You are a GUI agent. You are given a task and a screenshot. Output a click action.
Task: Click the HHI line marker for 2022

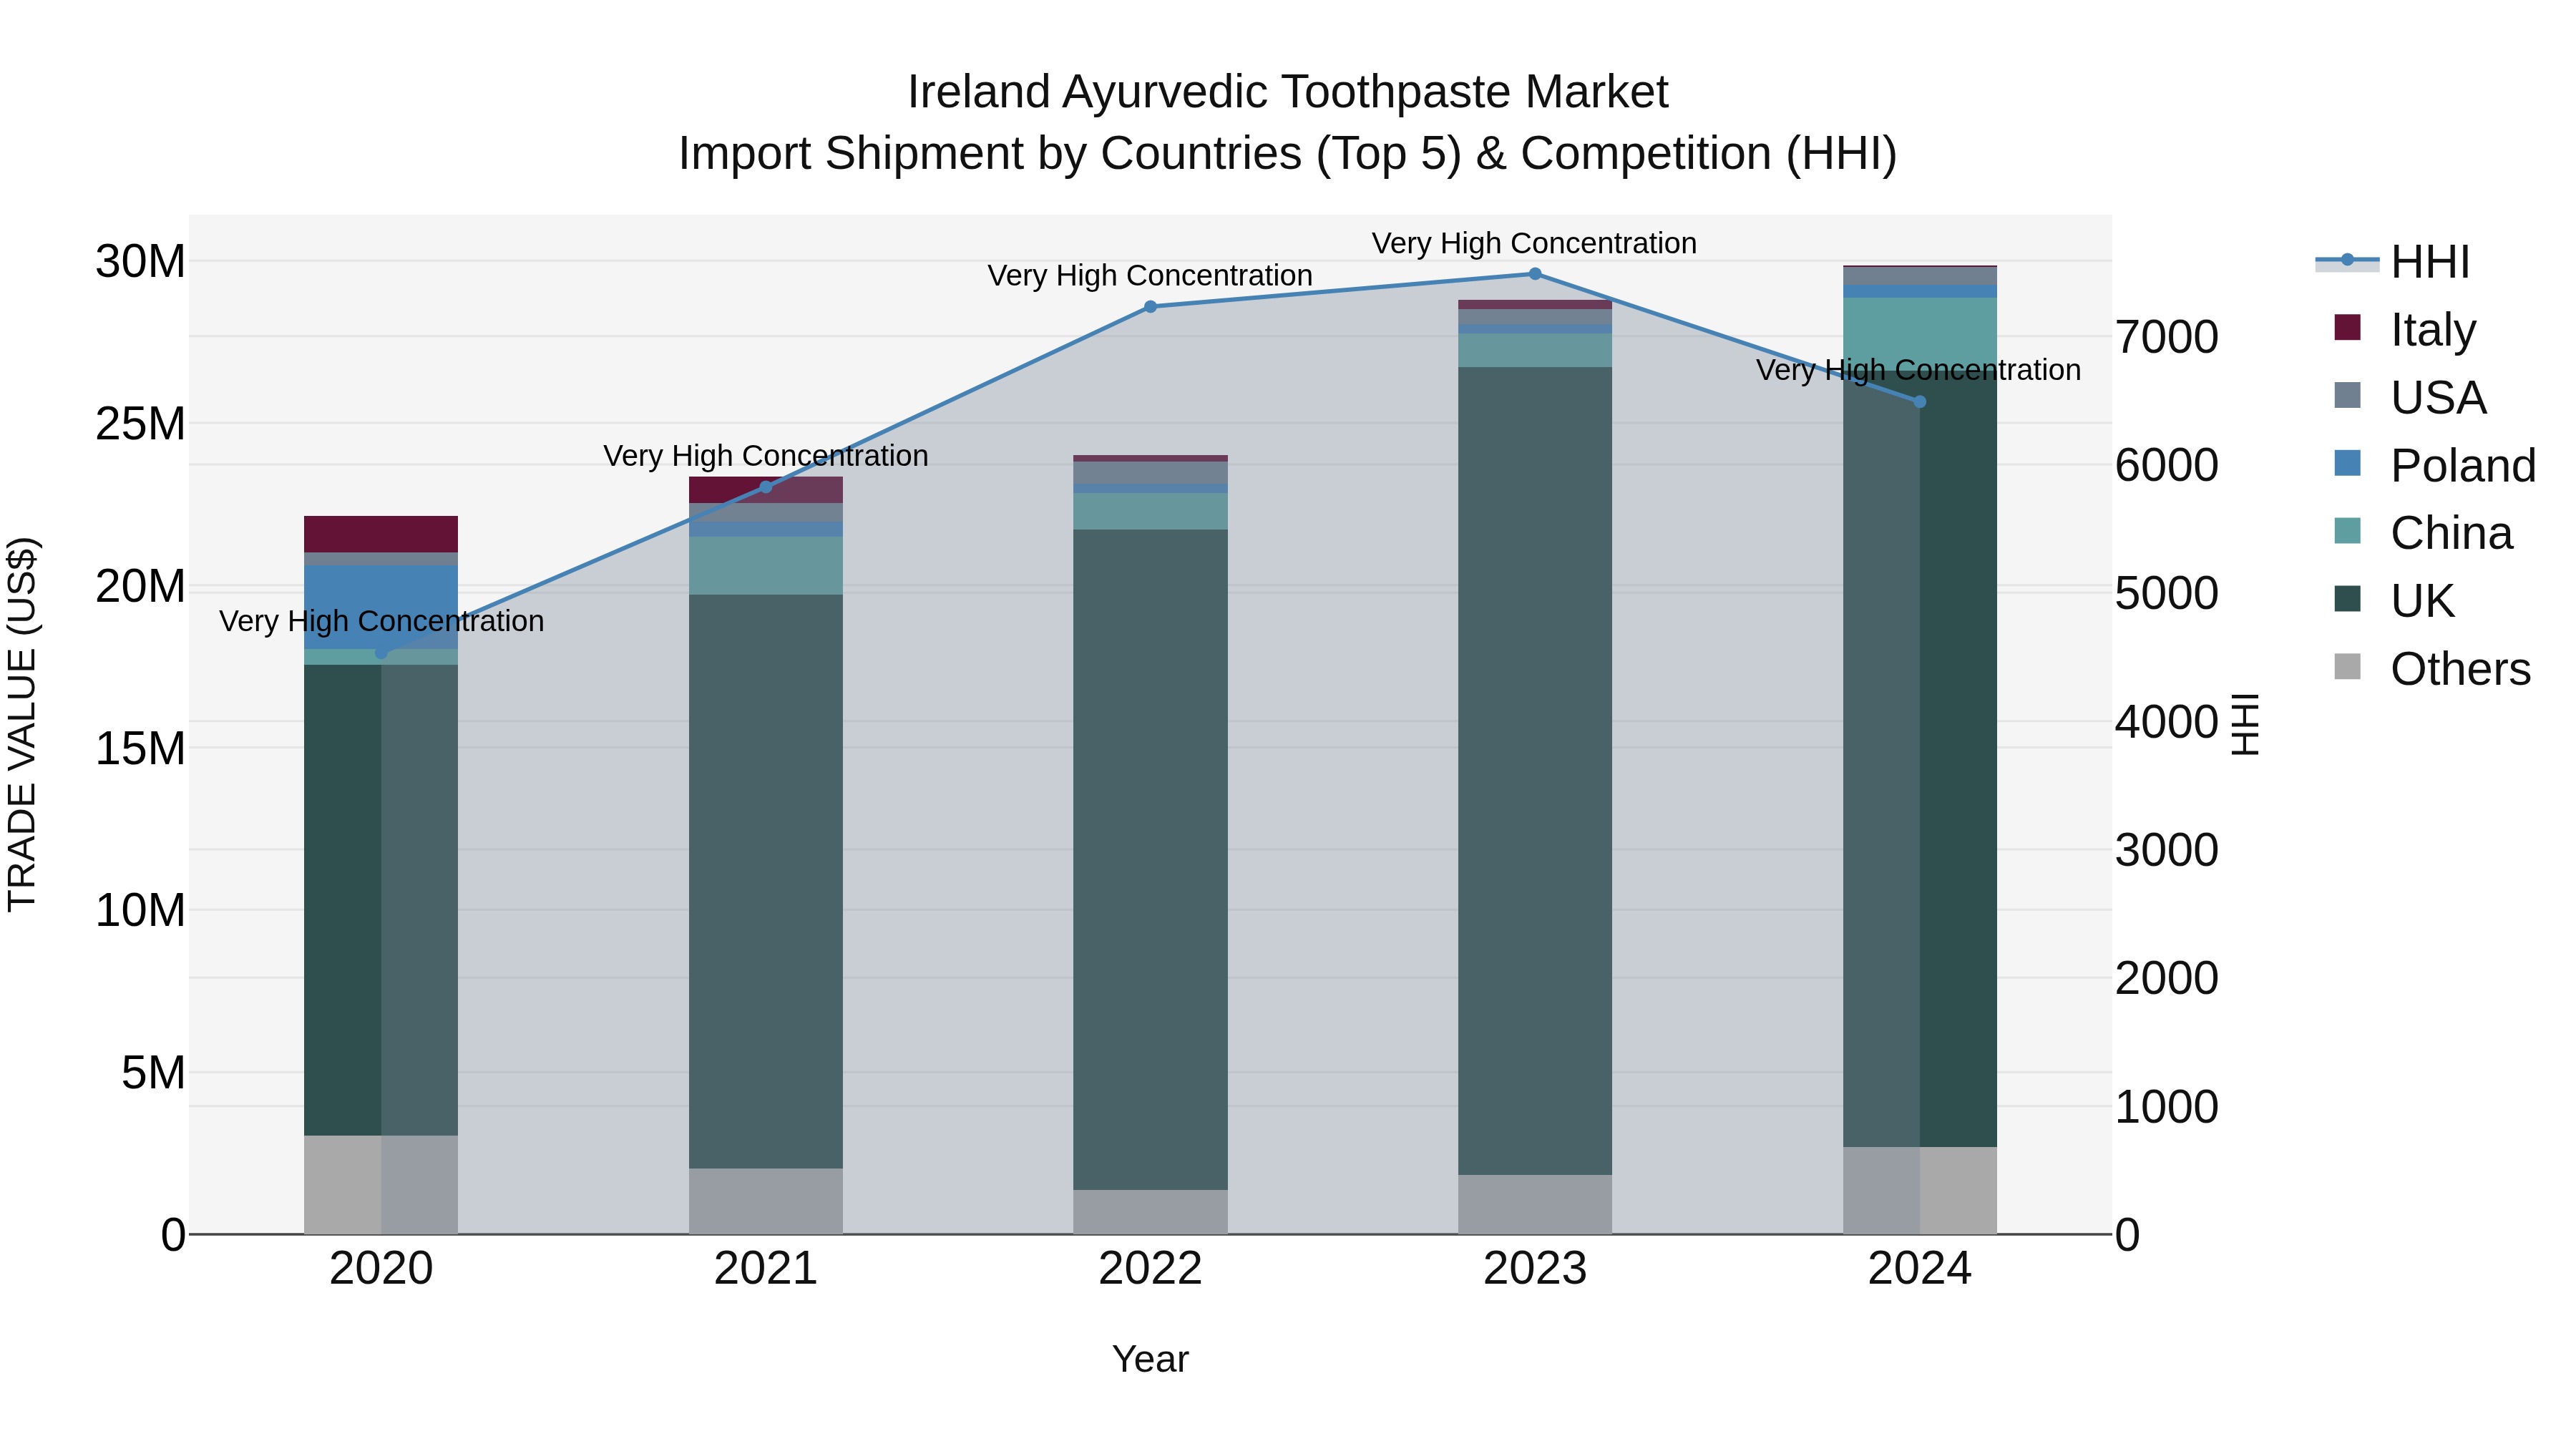click(1150, 307)
